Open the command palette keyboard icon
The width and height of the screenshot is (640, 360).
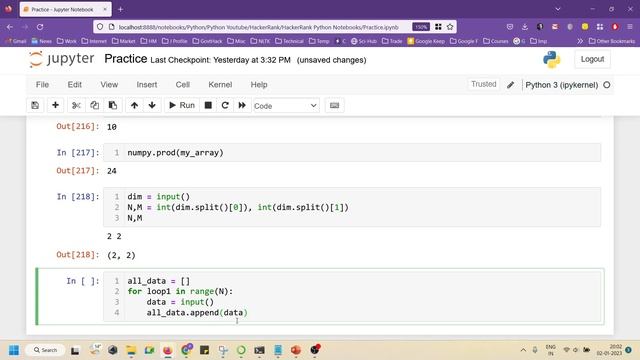[x=334, y=105]
